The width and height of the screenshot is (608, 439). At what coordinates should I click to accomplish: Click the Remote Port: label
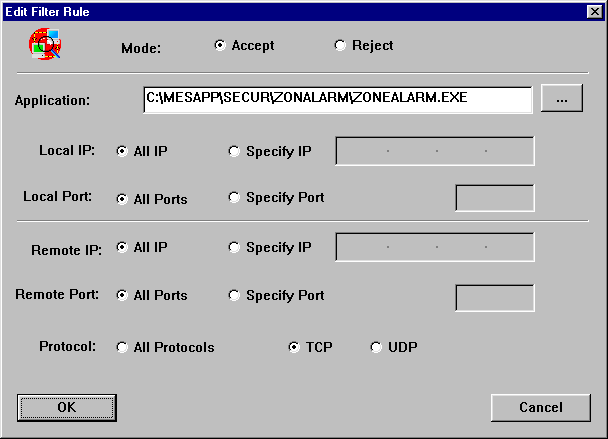pyautogui.click(x=57, y=294)
